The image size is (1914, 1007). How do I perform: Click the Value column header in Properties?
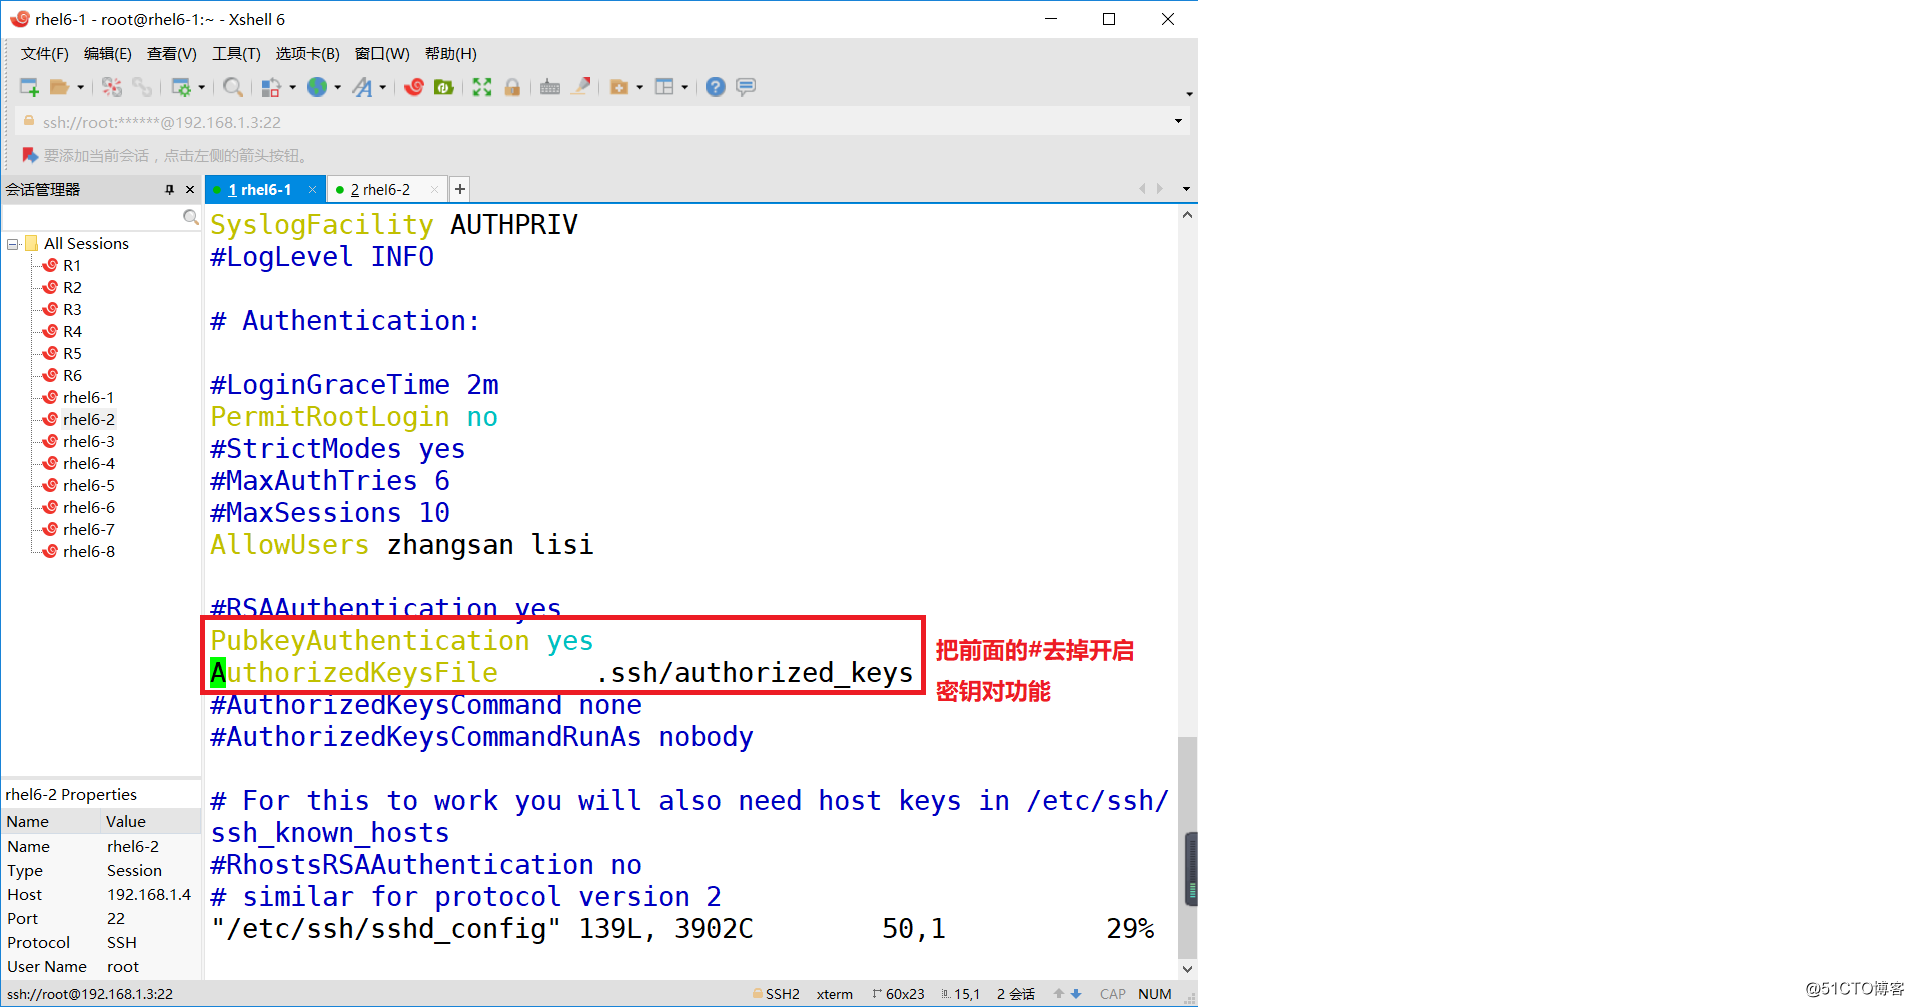click(151, 821)
